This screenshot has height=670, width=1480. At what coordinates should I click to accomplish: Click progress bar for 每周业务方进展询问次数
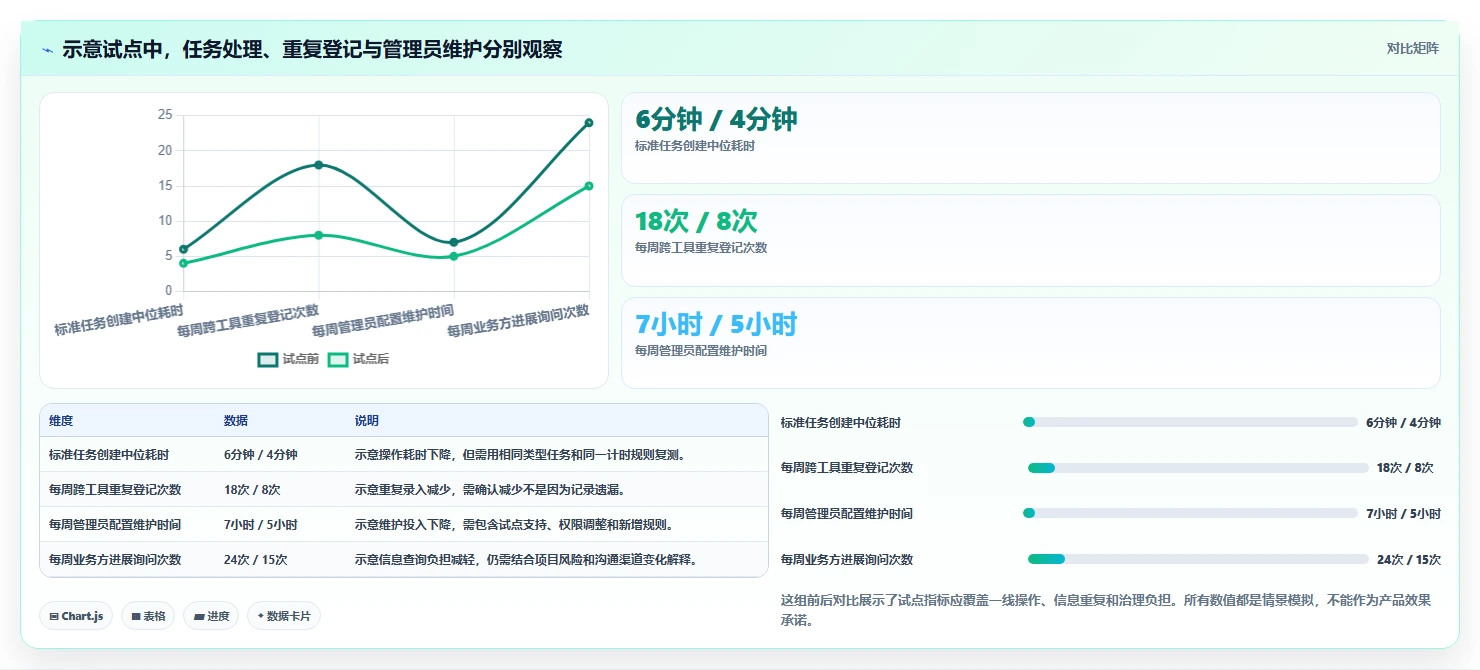[x=1198, y=559]
